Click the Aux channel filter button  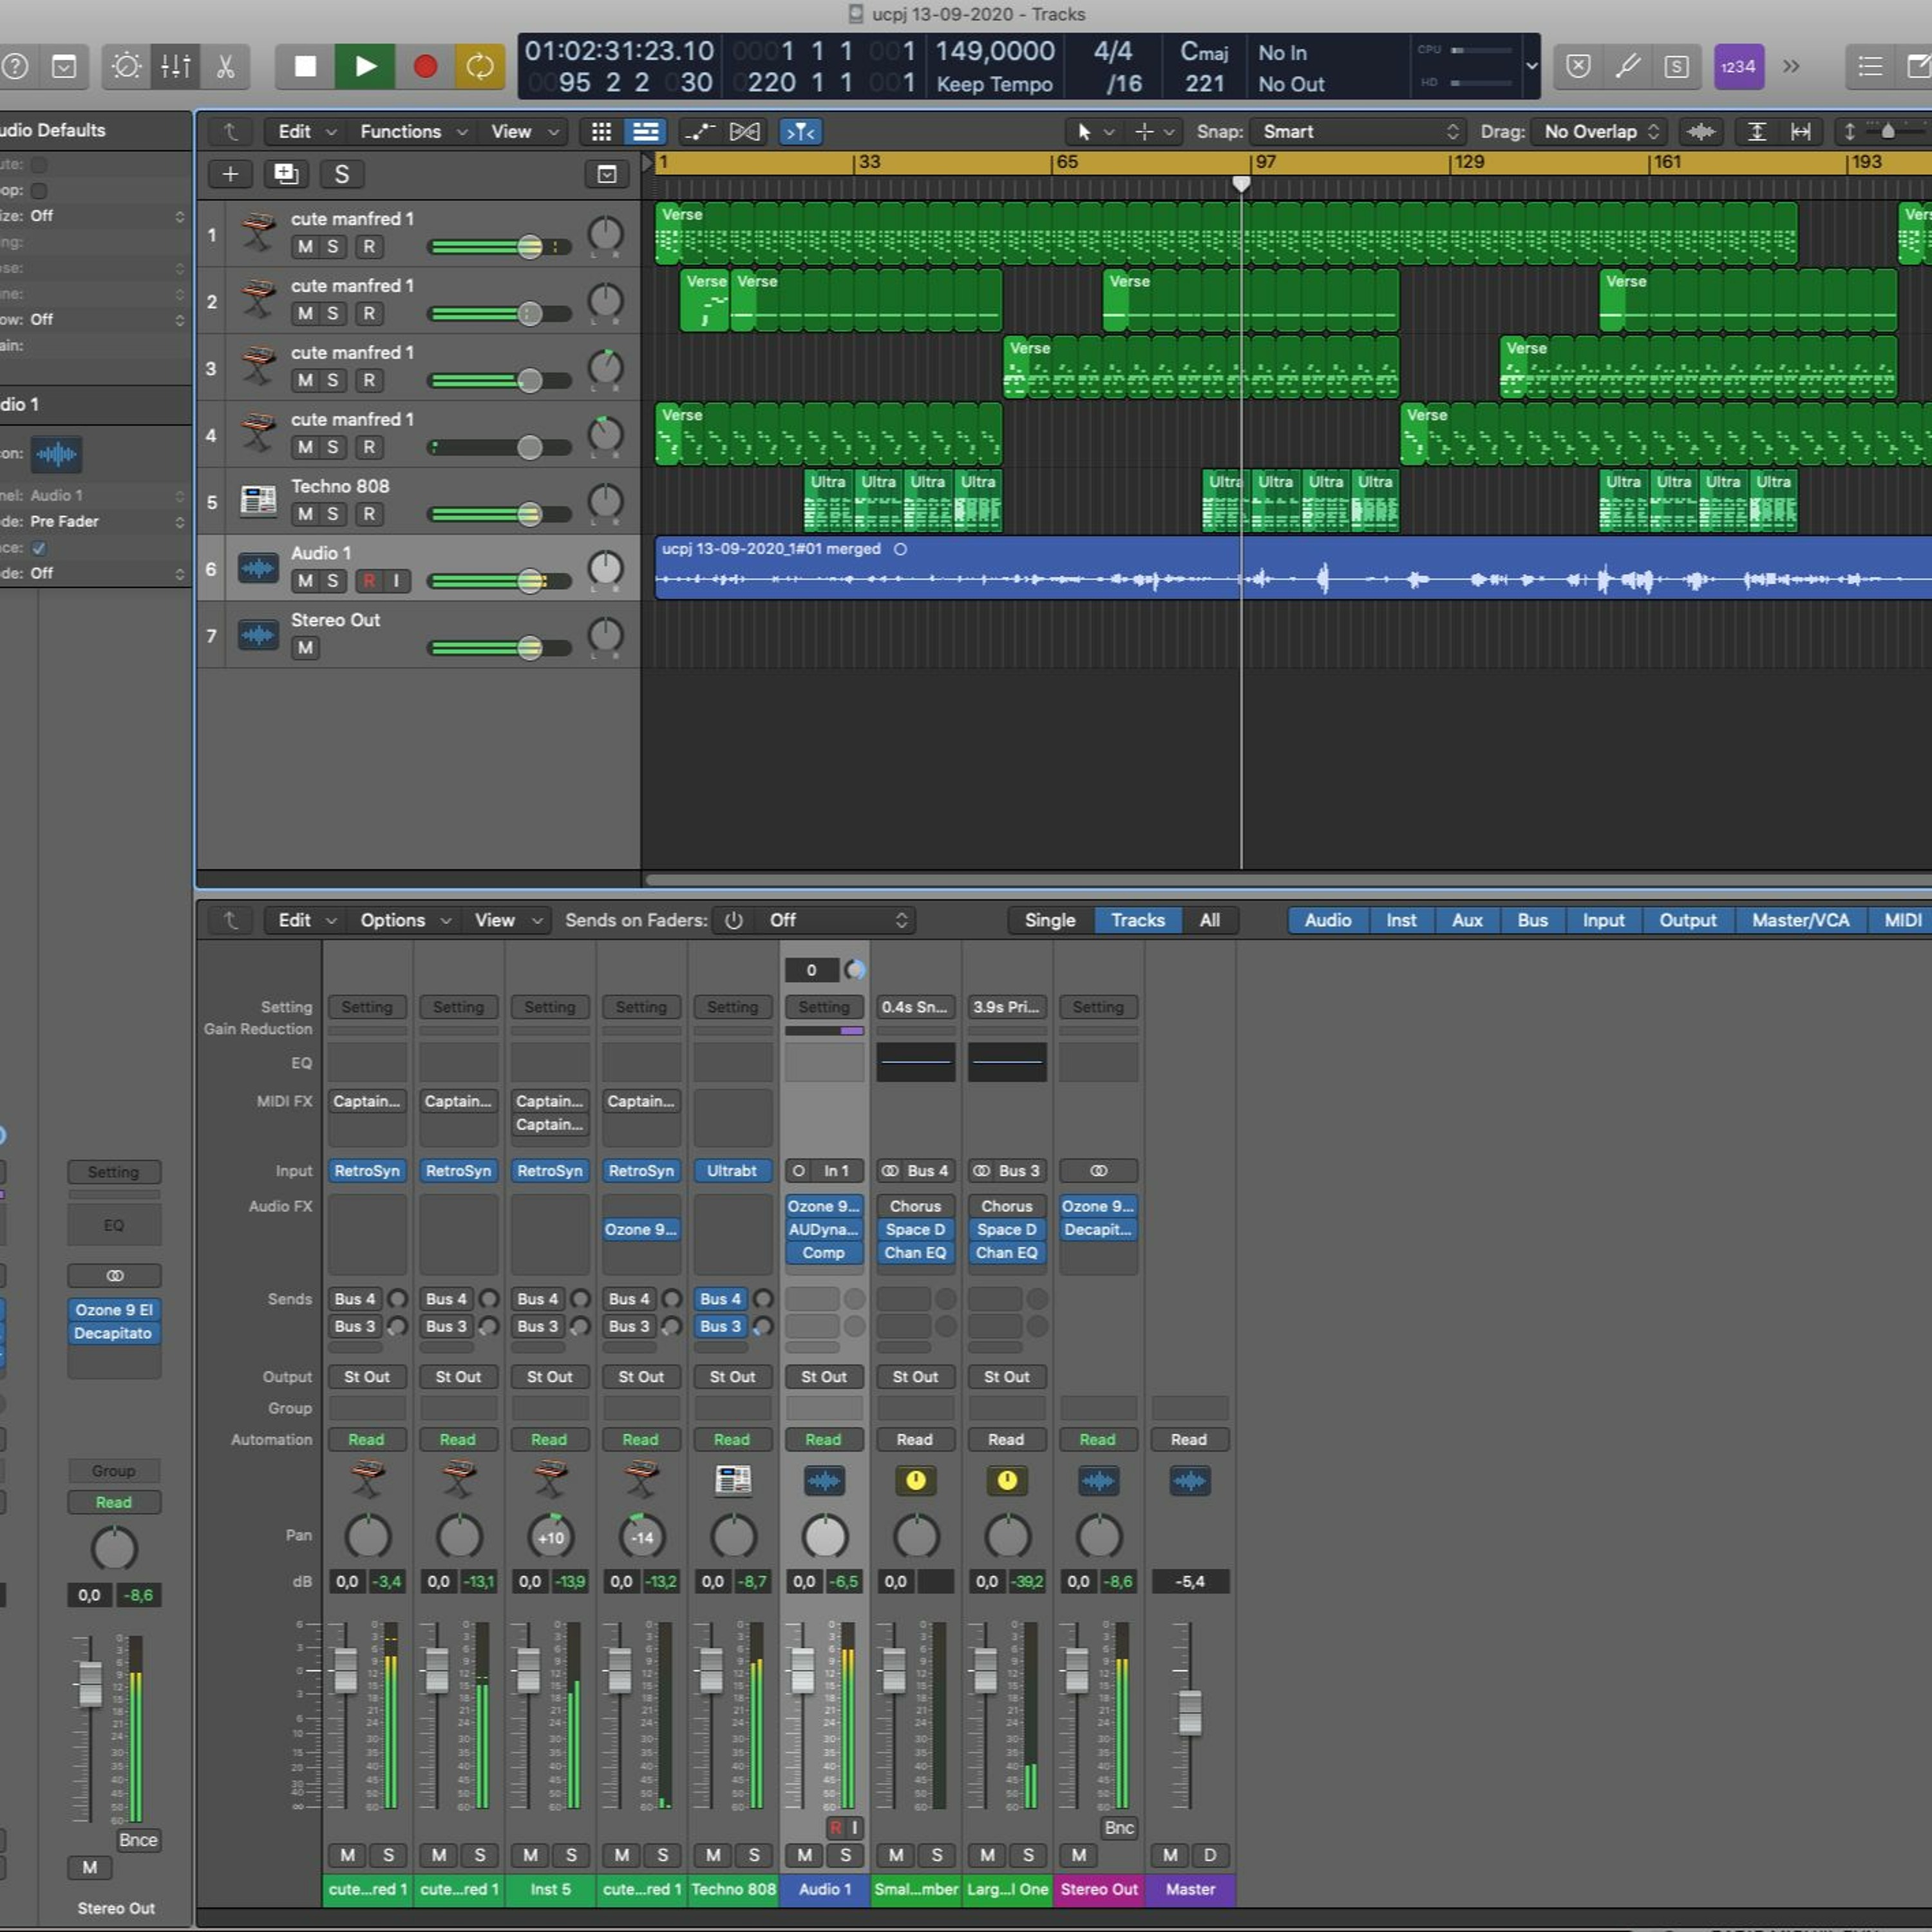coord(1466,920)
